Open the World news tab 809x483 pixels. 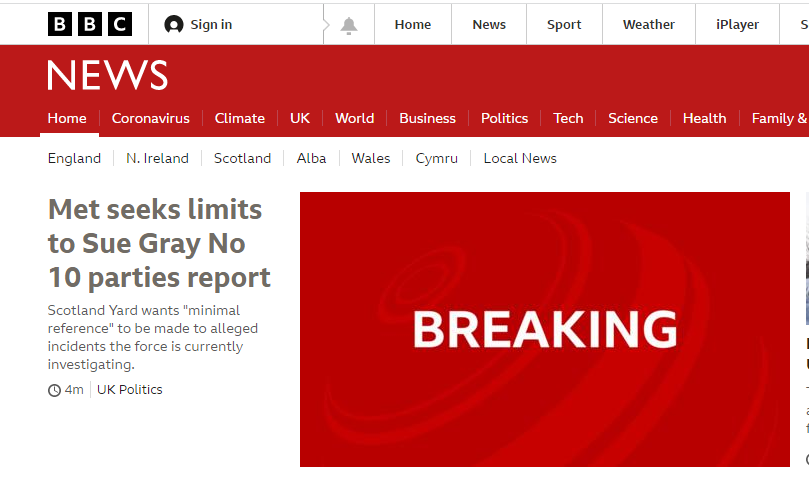click(x=354, y=118)
